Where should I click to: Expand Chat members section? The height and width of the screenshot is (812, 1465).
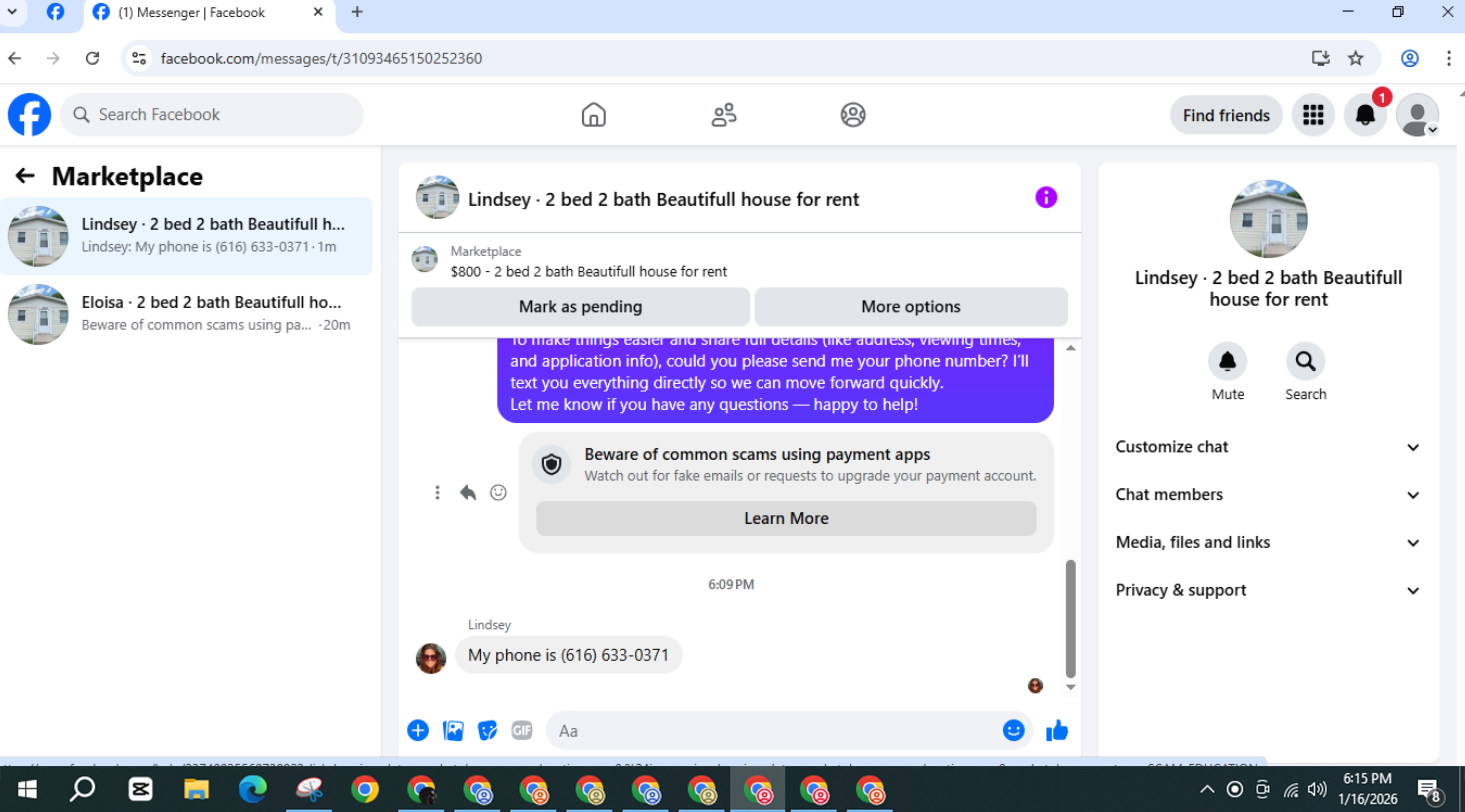click(1268, 495)
